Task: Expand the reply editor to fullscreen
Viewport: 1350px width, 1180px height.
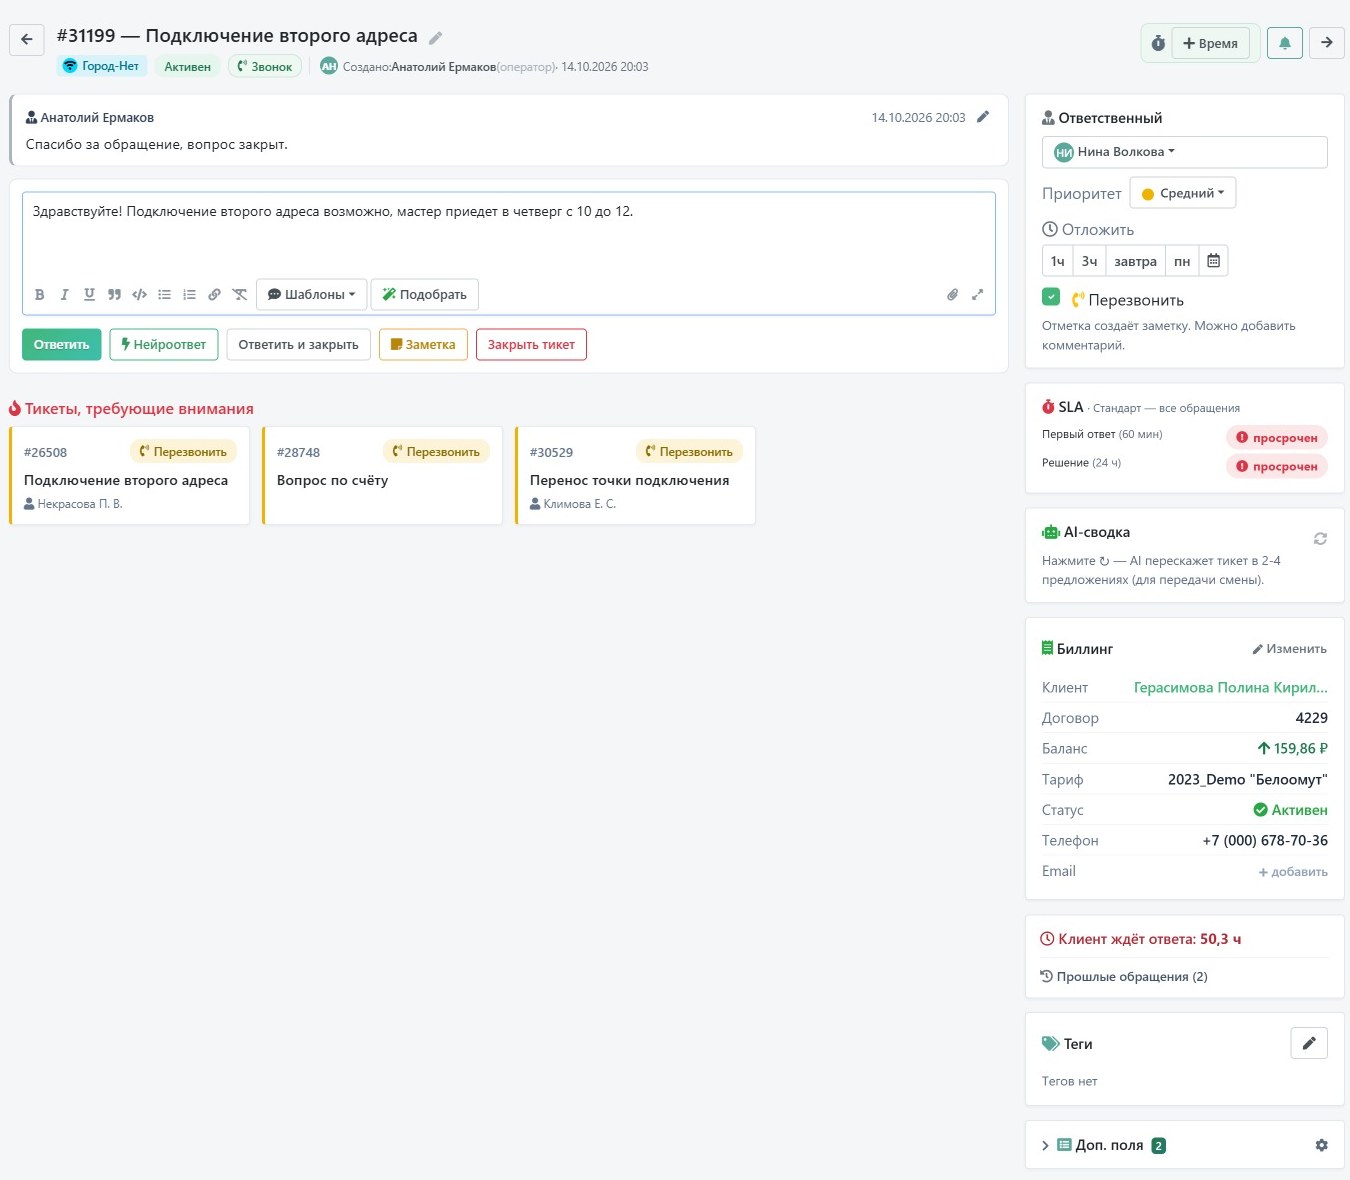Action: click(977, 295)
